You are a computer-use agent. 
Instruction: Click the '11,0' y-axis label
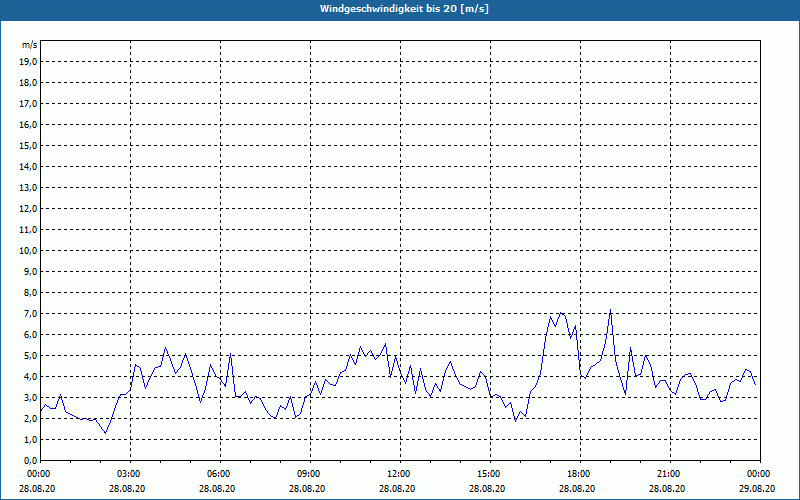[x=29, y=230]
